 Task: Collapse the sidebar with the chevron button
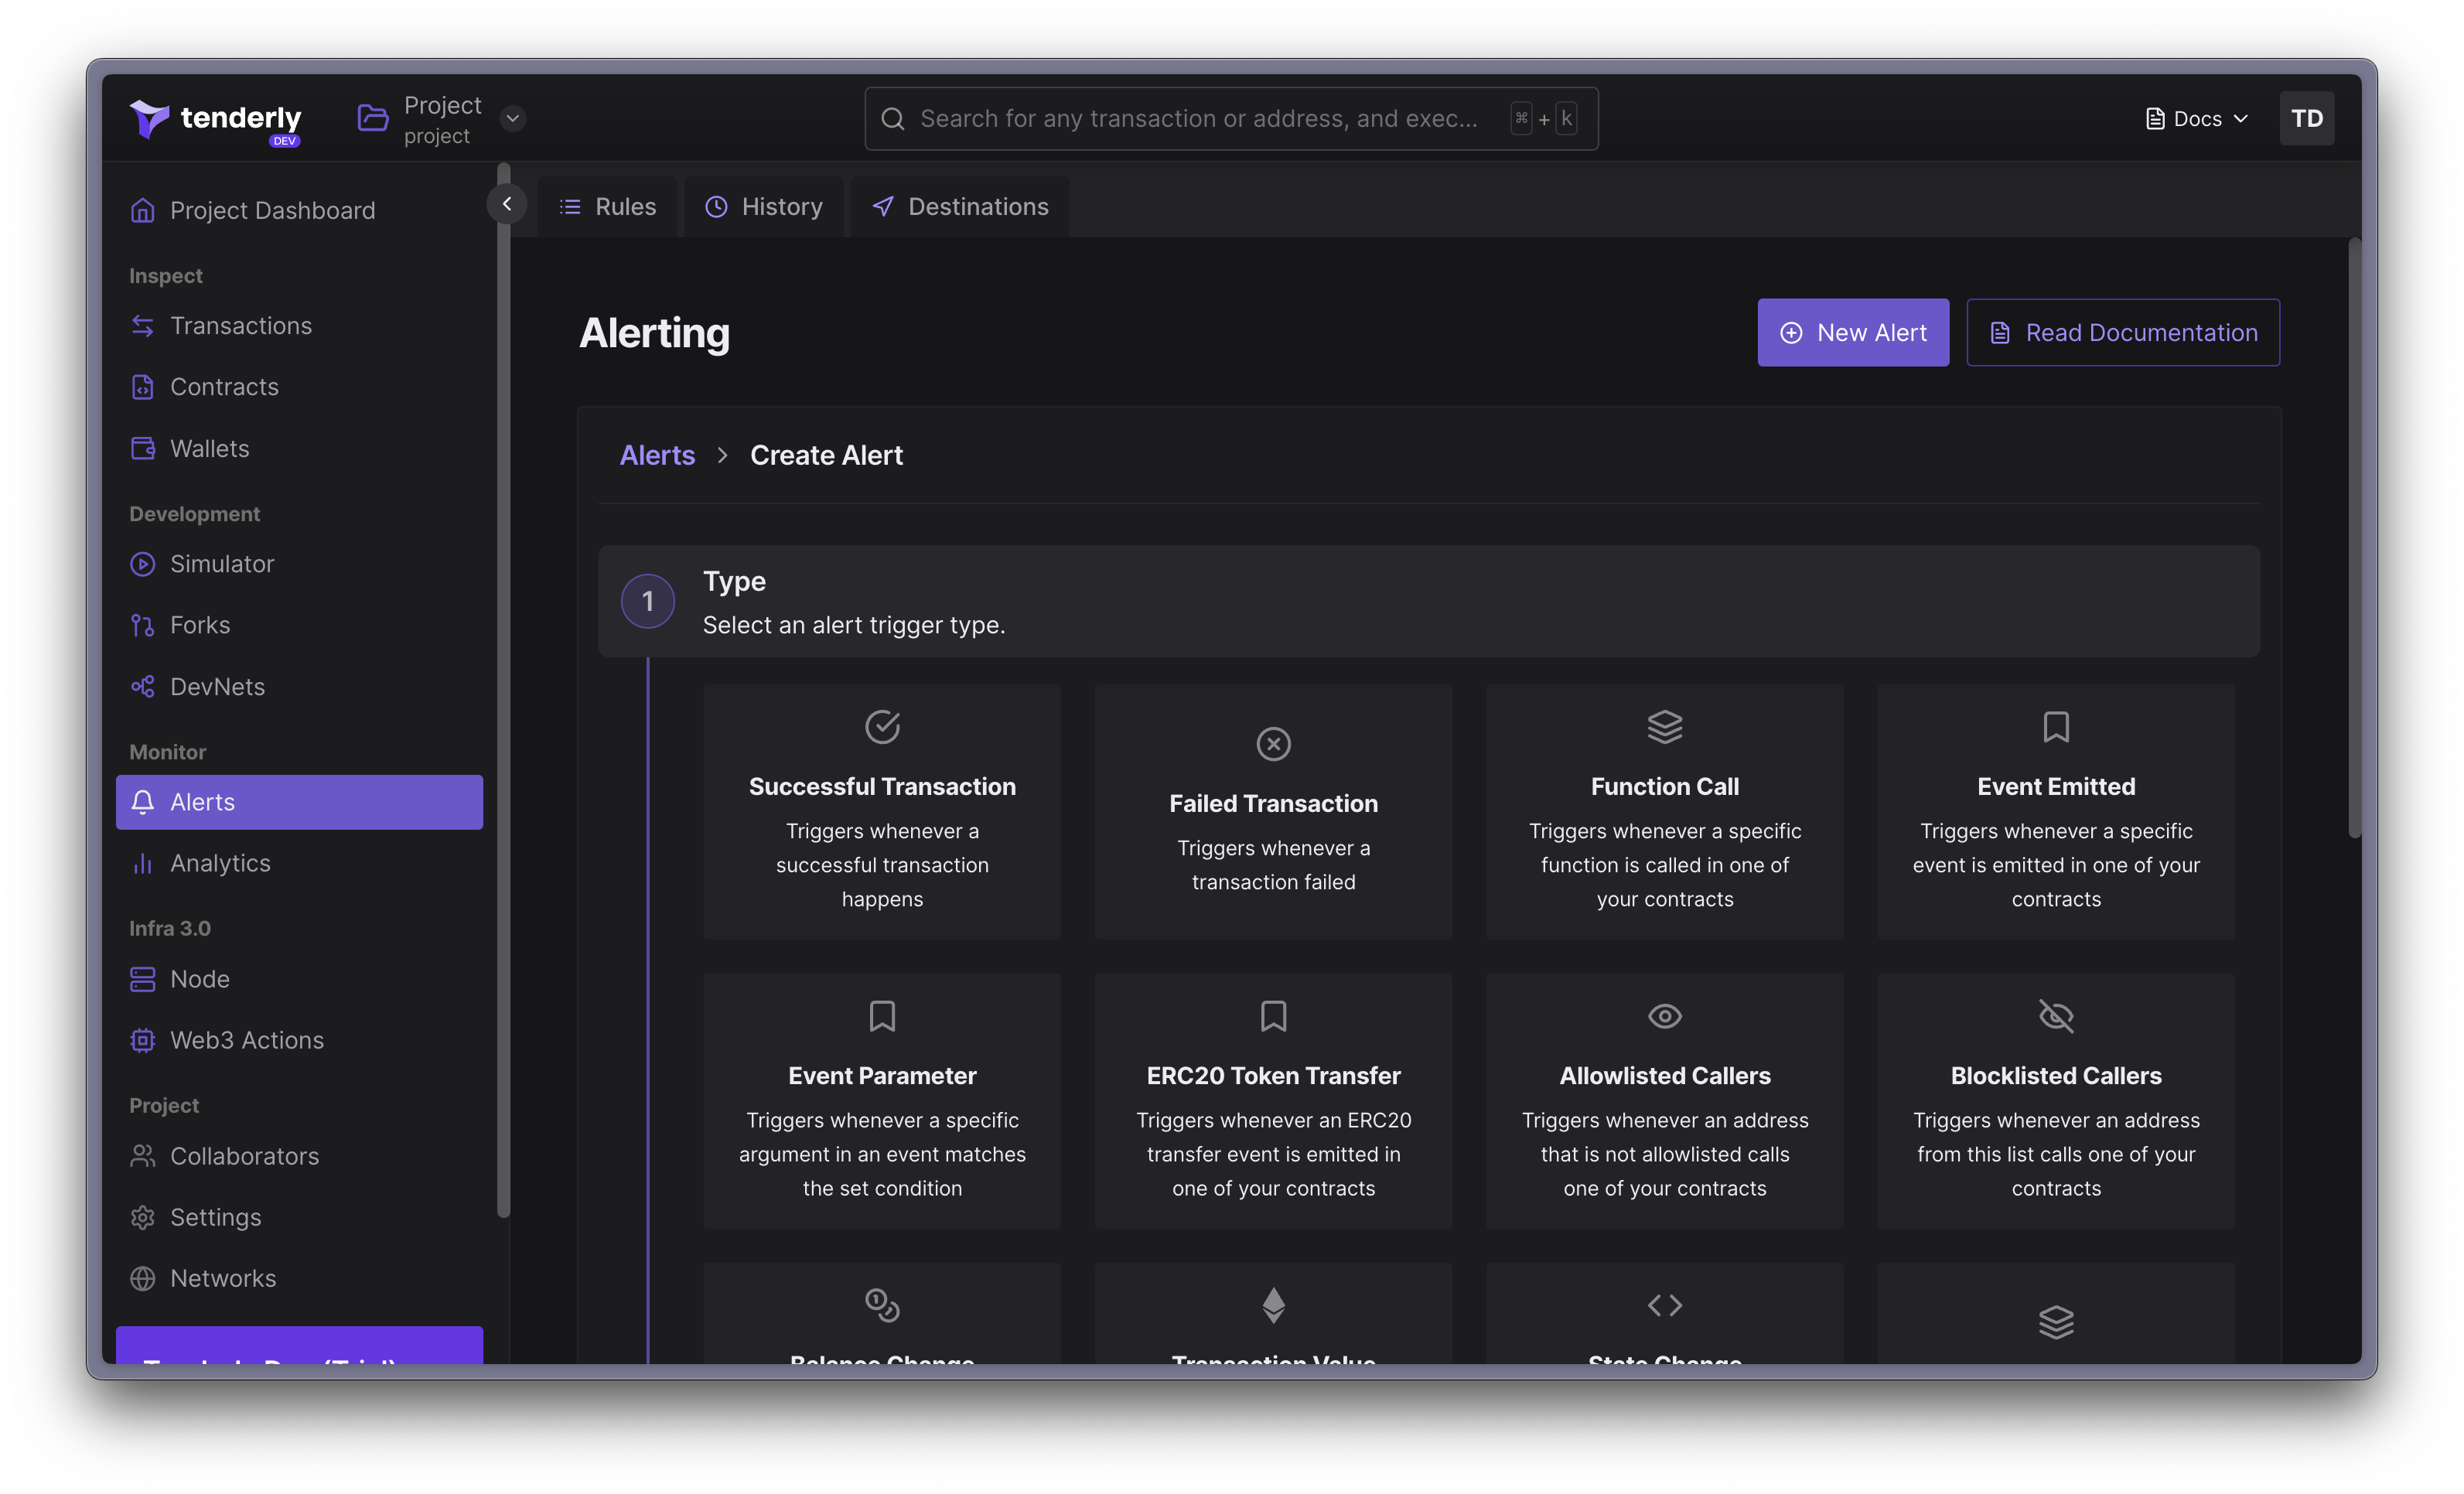pos(507,204)
